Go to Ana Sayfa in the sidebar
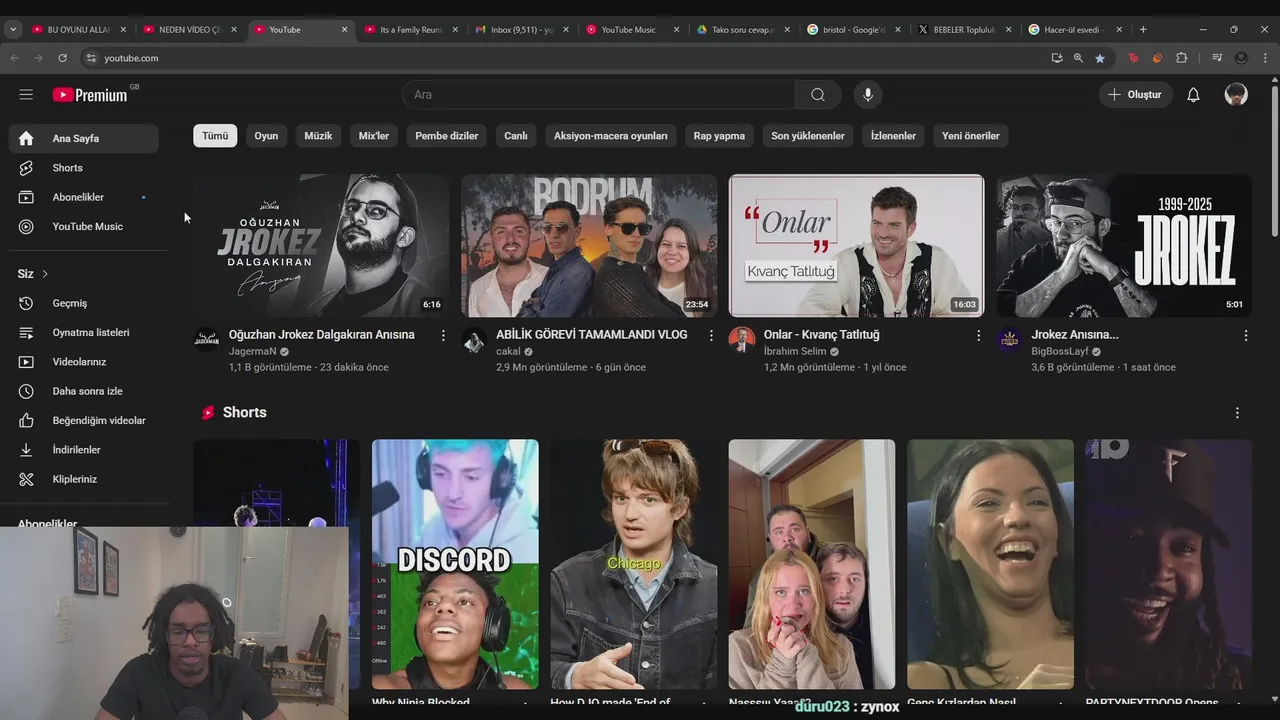The width and height of the screenshot is (1280, 720). (84, 138)
